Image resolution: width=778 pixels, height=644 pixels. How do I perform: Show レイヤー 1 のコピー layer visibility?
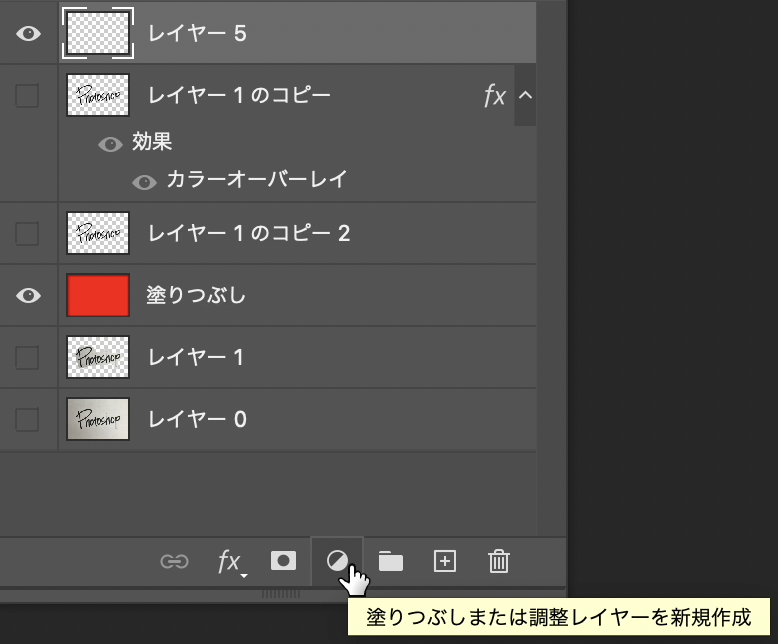coord(27,96)
